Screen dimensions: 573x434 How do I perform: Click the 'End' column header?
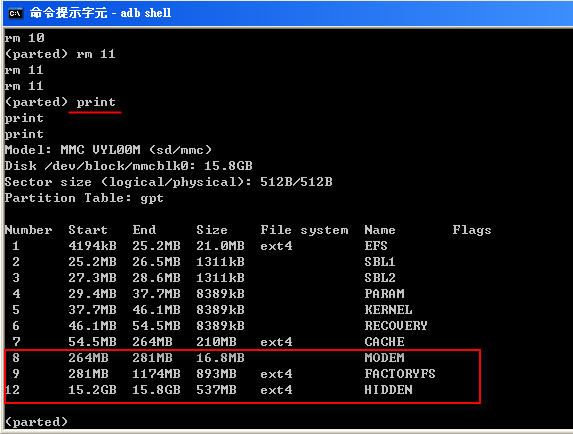144,230
